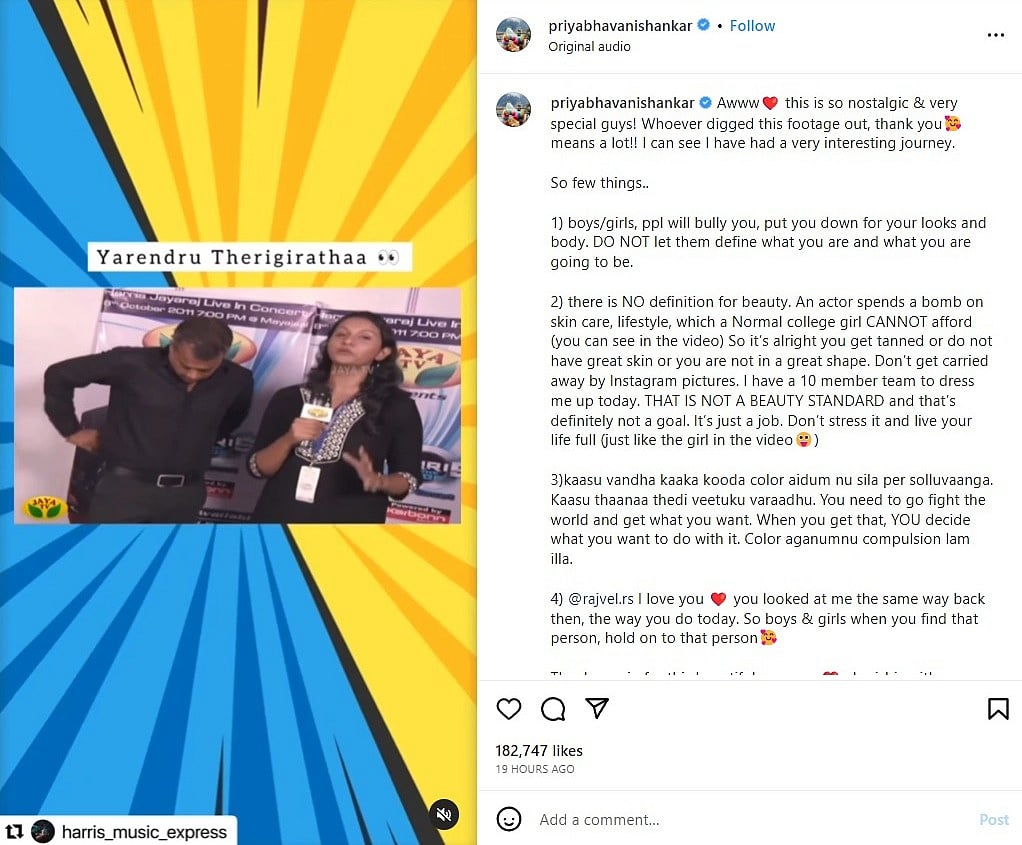Screen dimensions: 1022x845
Task: Click the Post comment button
Action: pyautogui.click(x=993, y=820)
